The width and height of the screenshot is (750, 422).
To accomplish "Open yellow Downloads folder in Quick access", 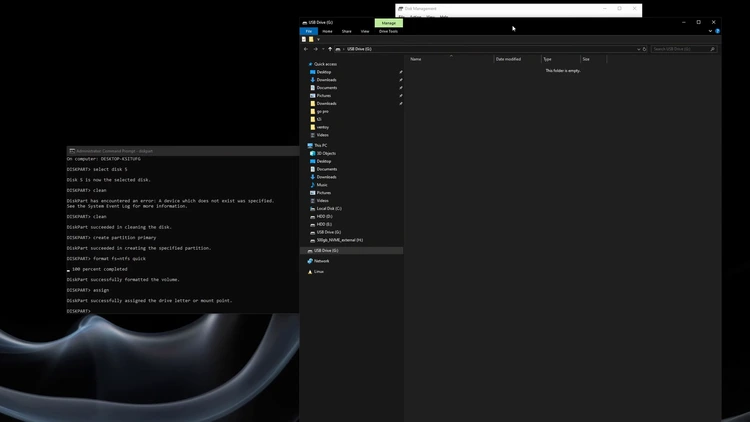I will coord(326,103).
